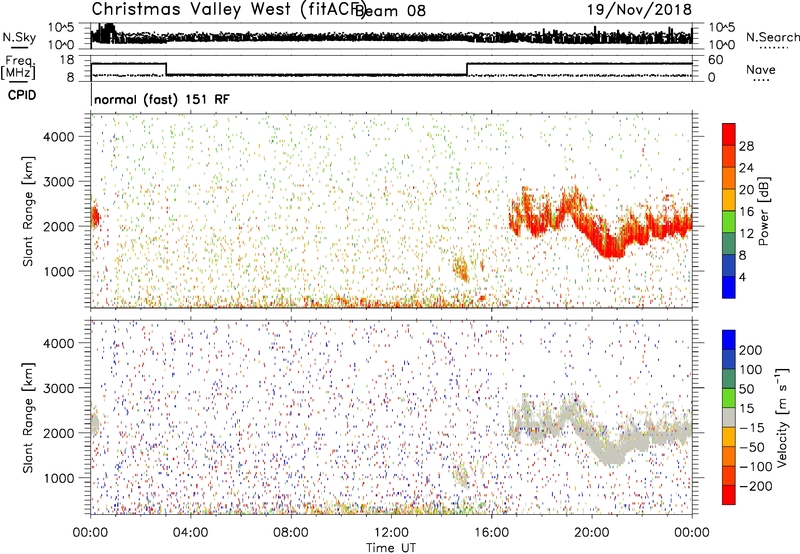Click the 'Nave' legend label

click(x=761, y=69)
